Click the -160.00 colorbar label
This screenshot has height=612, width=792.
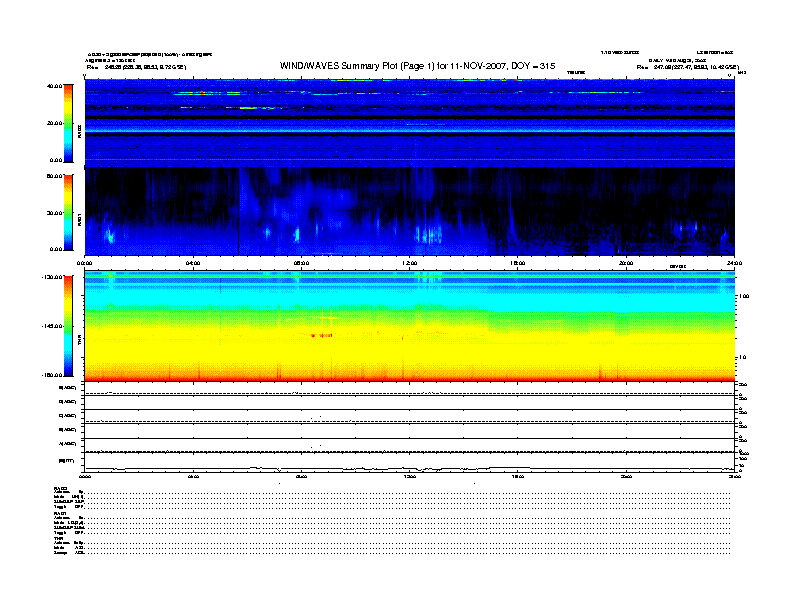[x=53, y=375]
